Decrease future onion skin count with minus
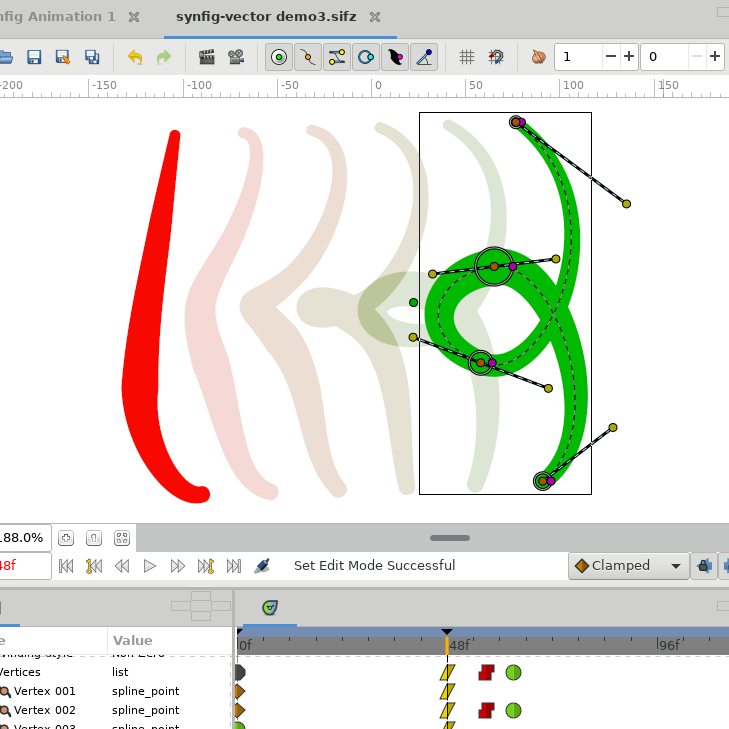The height and width of the screenshot is (729, 729). coord(696,57)
